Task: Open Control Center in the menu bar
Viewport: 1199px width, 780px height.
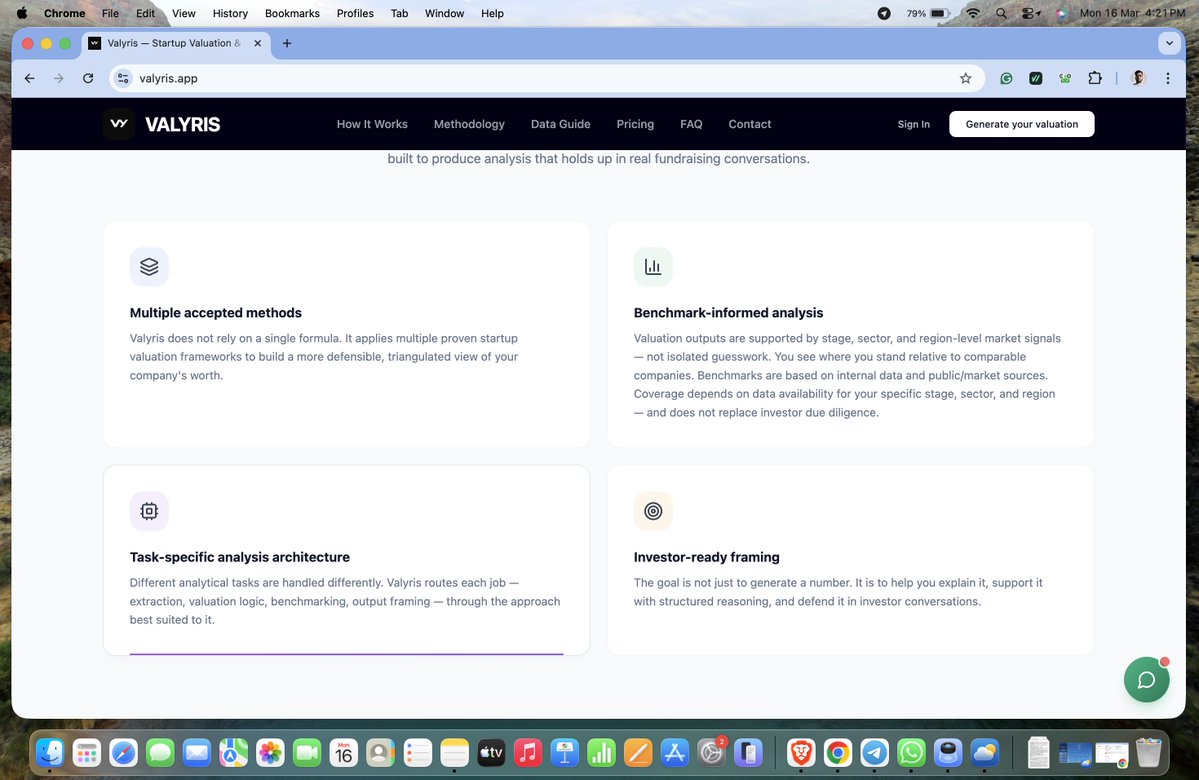Action: tap(1030, 13)
